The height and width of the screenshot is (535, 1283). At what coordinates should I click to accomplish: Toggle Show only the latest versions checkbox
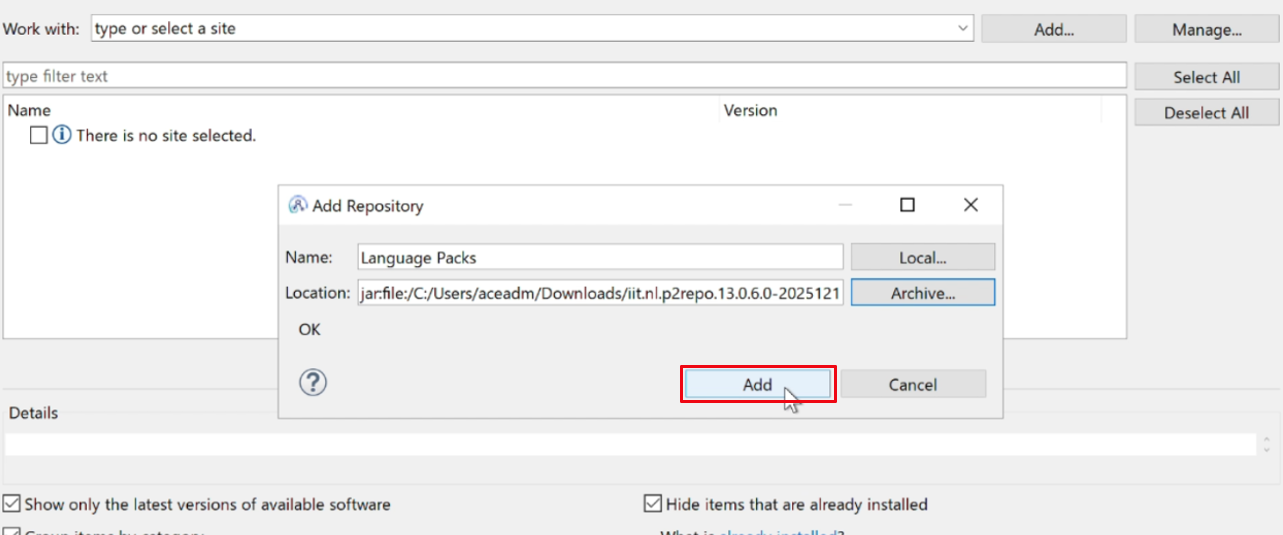(12, 504)
